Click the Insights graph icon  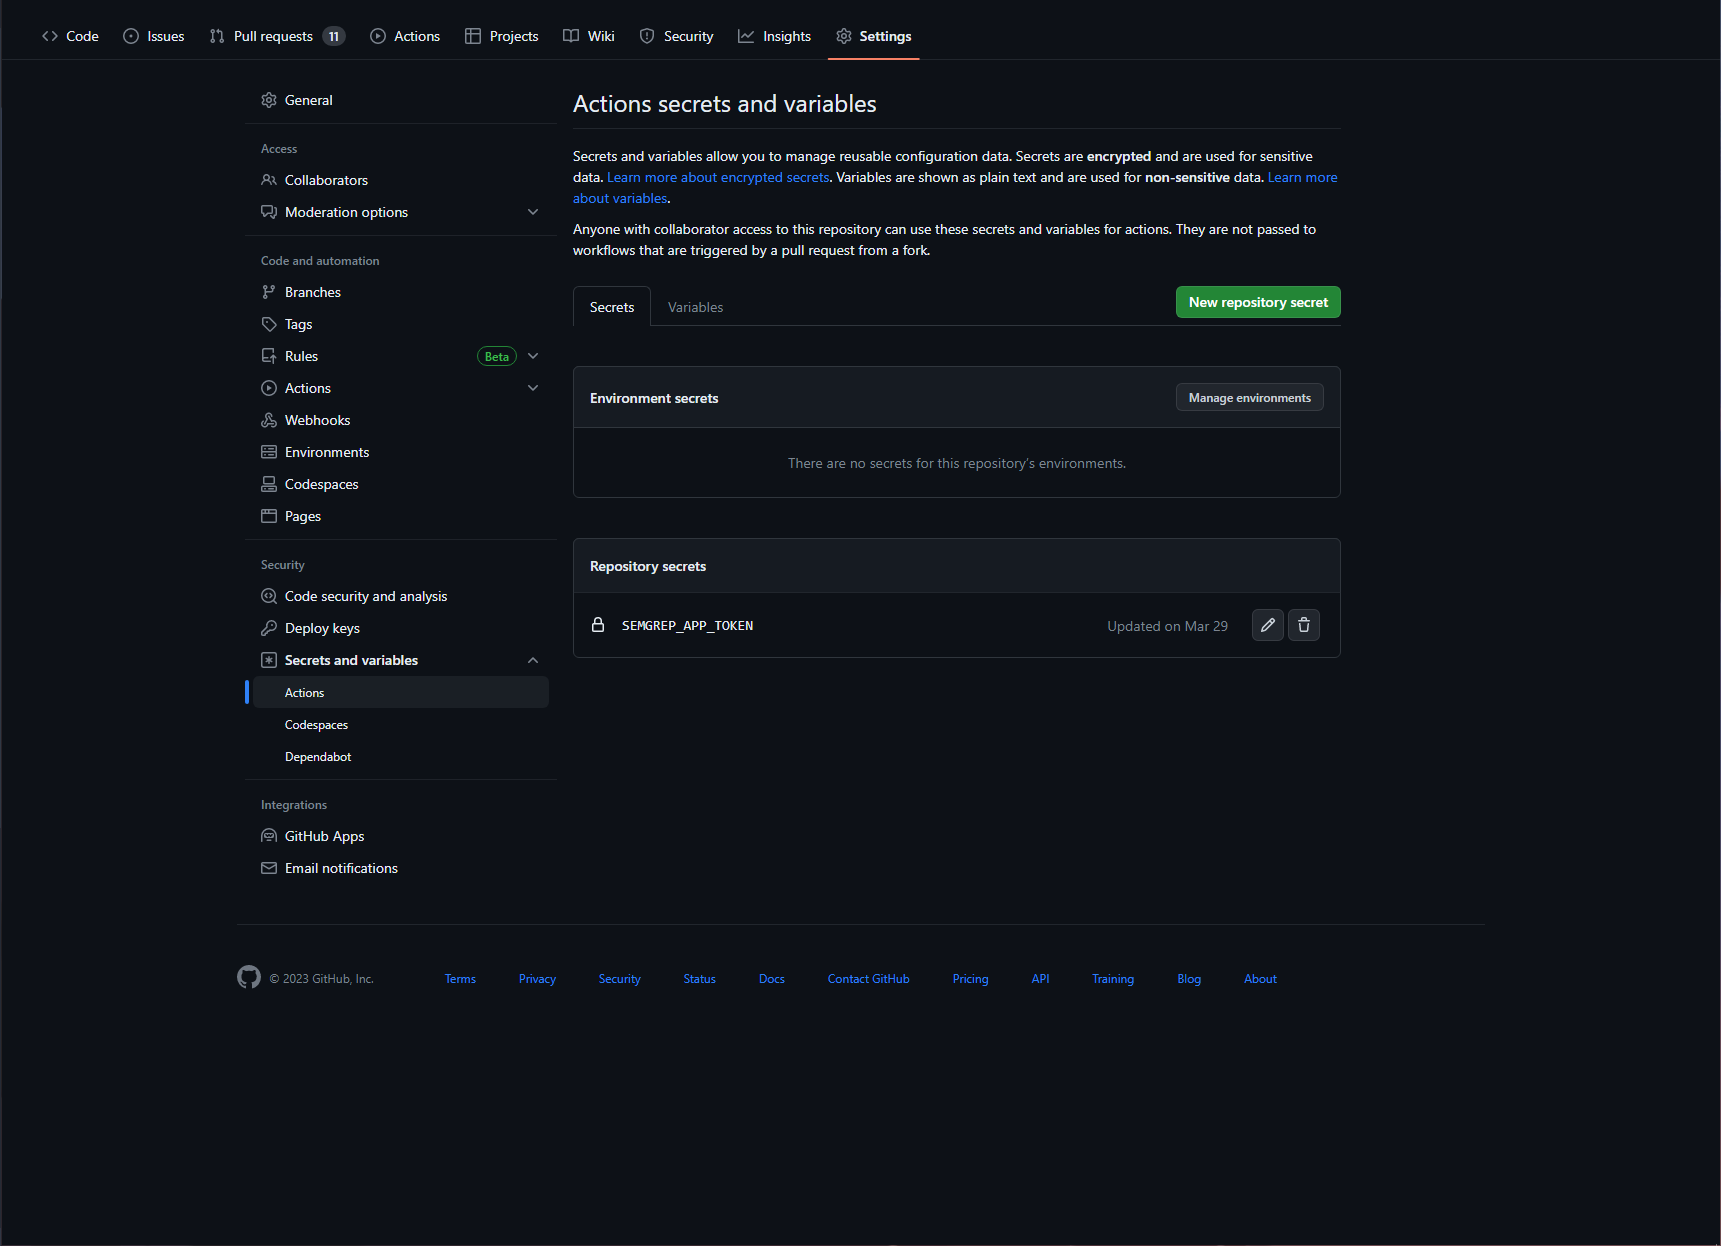(x=746, y=35)
